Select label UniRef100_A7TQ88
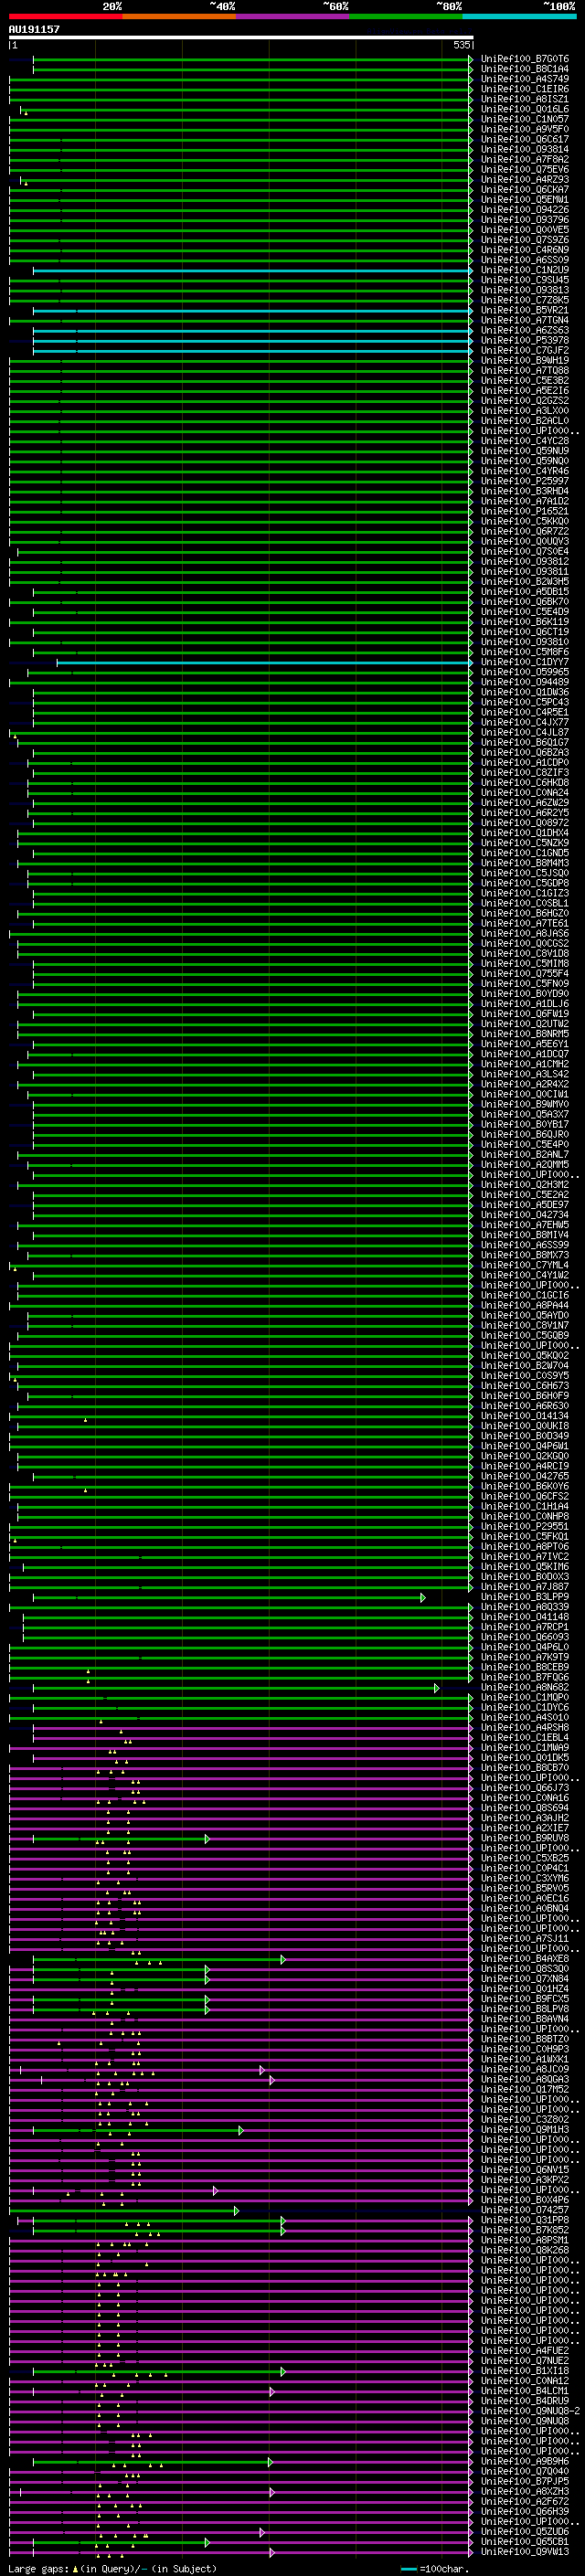The height and width of the screenshot is (2576, 585). [524, 370]
